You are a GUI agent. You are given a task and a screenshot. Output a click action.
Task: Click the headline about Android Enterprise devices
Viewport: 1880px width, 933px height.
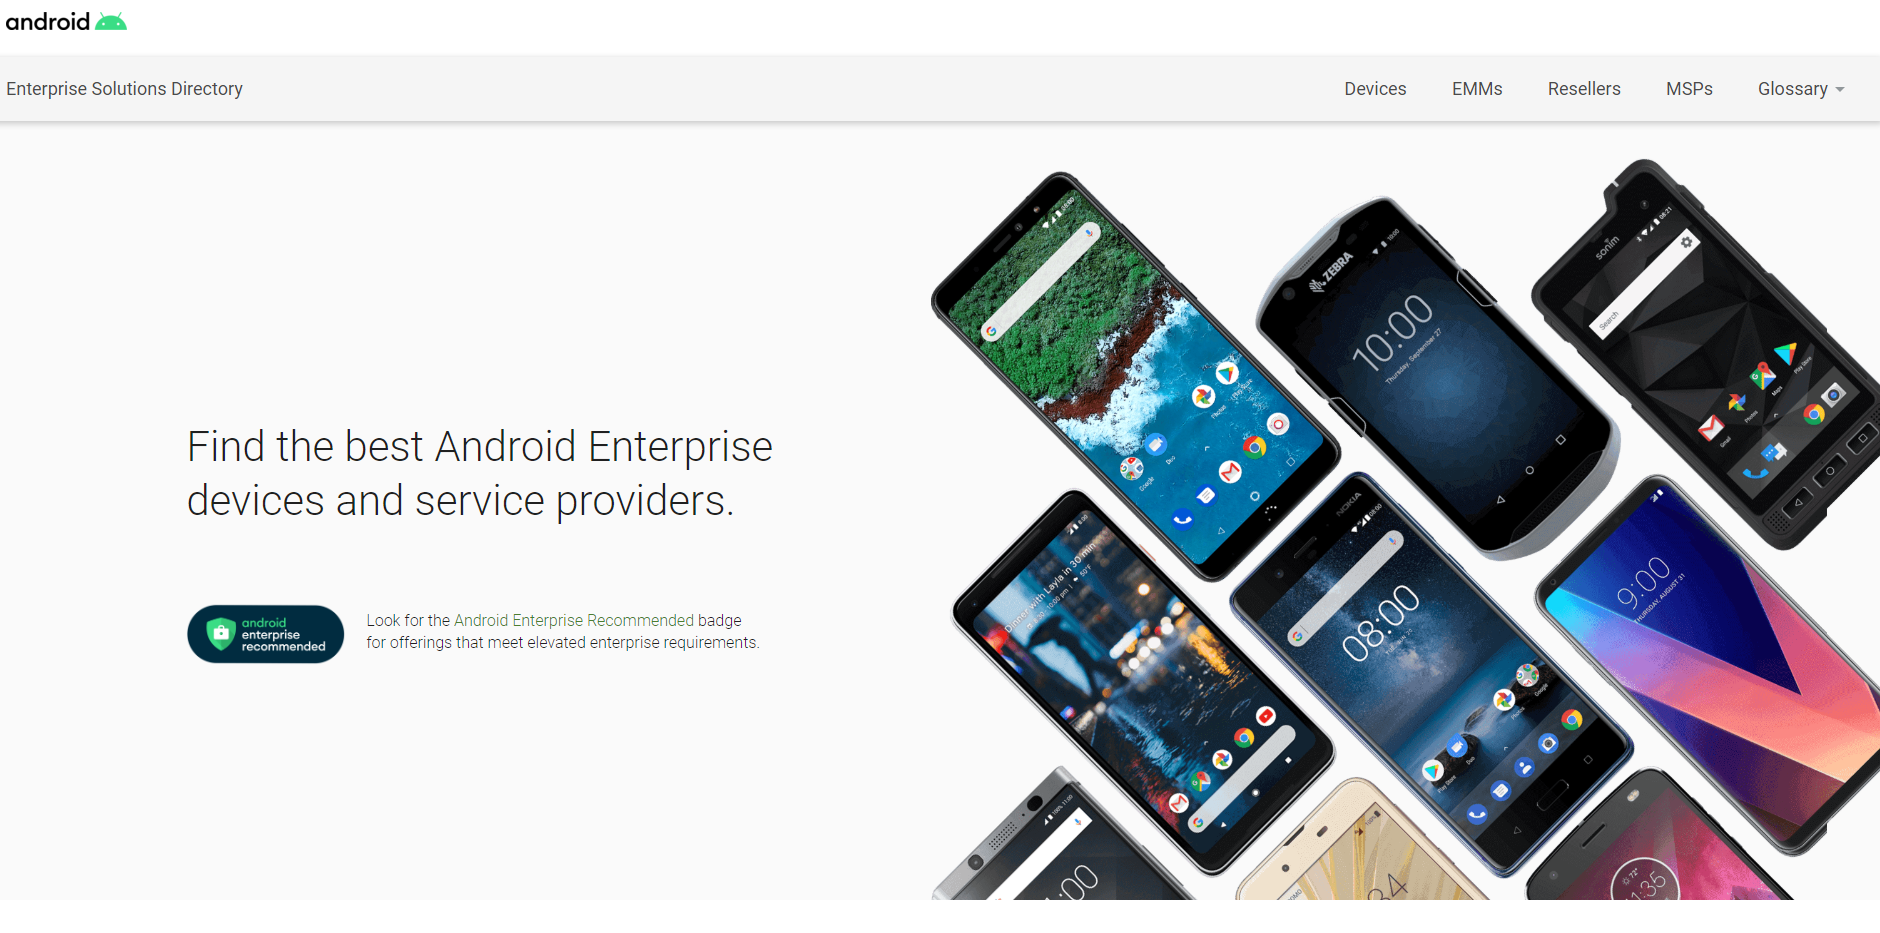480,473
